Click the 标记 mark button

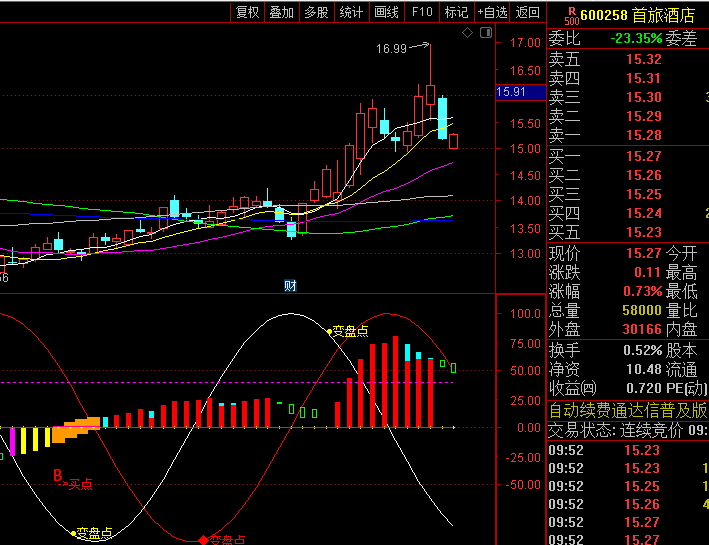pyautogui.click(x=457, y=12)
